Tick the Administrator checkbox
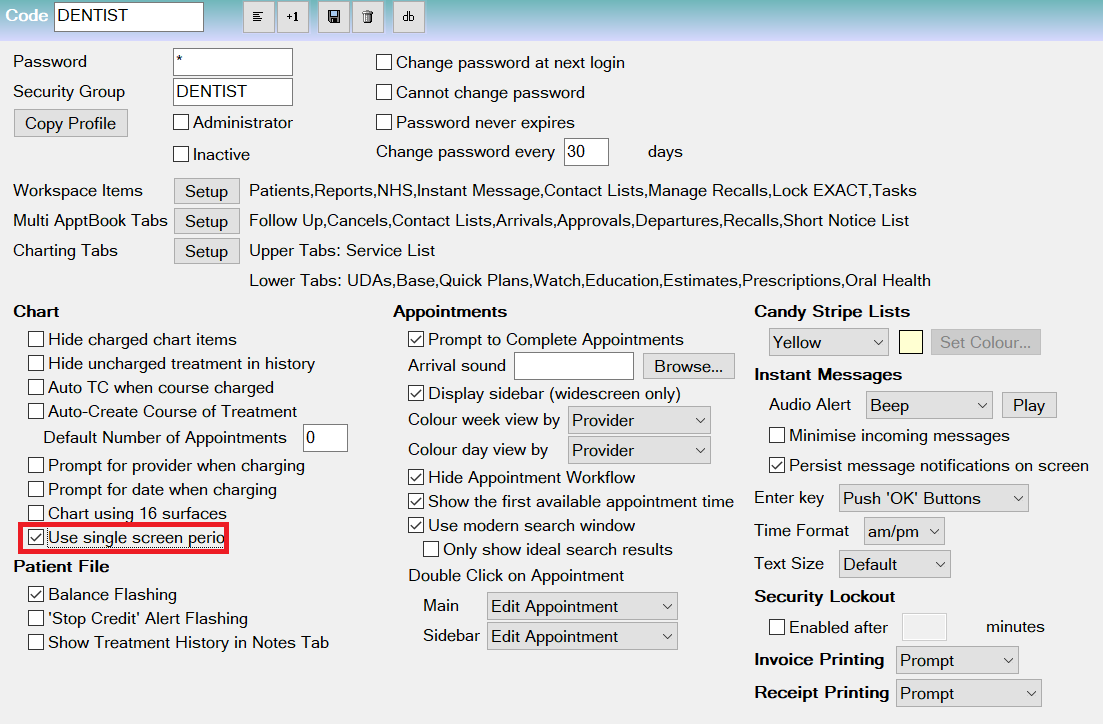Viewport: 1103px width, 724px height. click(181, 122)
